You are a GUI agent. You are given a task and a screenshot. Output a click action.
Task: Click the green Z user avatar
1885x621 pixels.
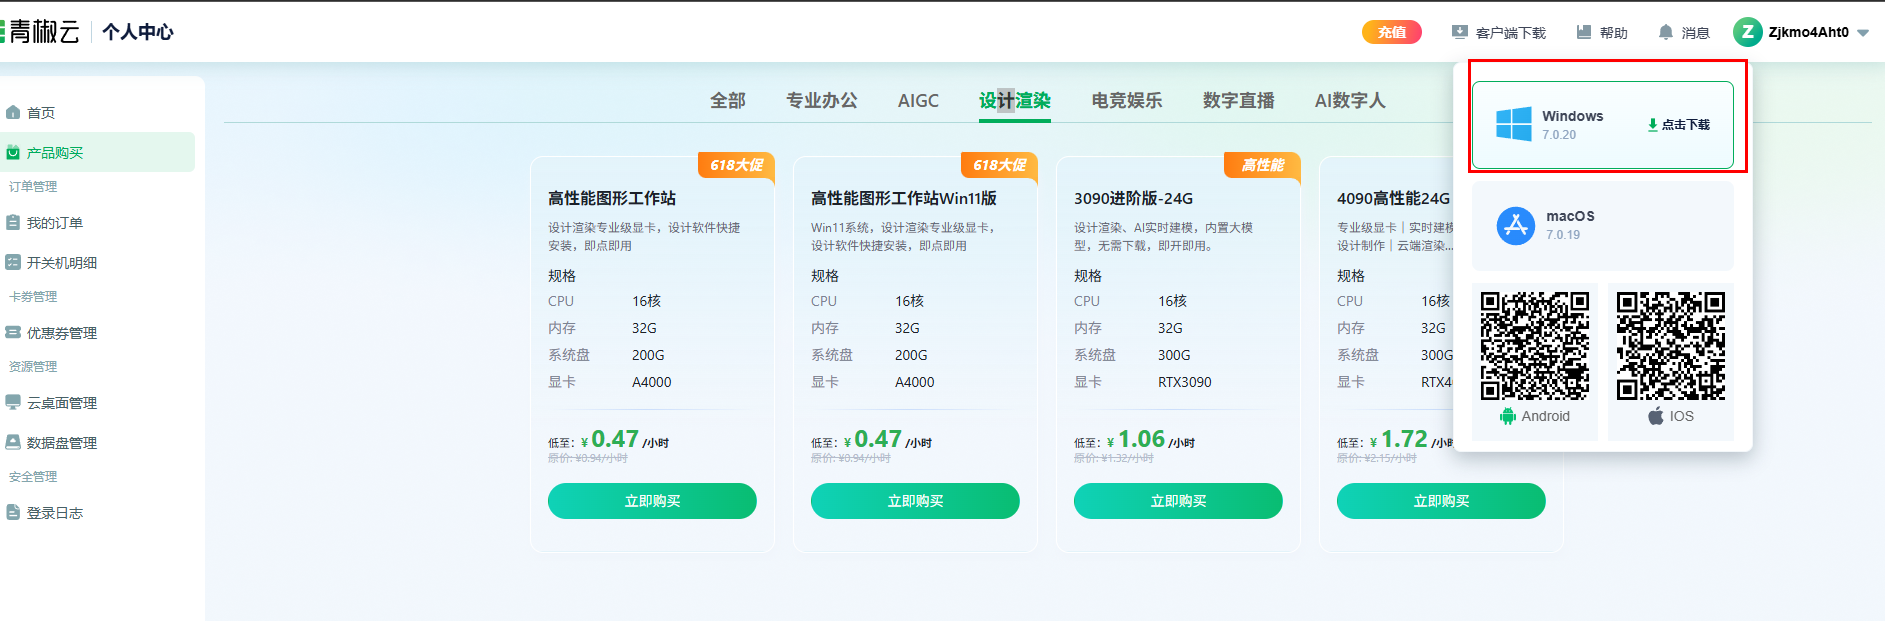click(x=1747, y=32)
